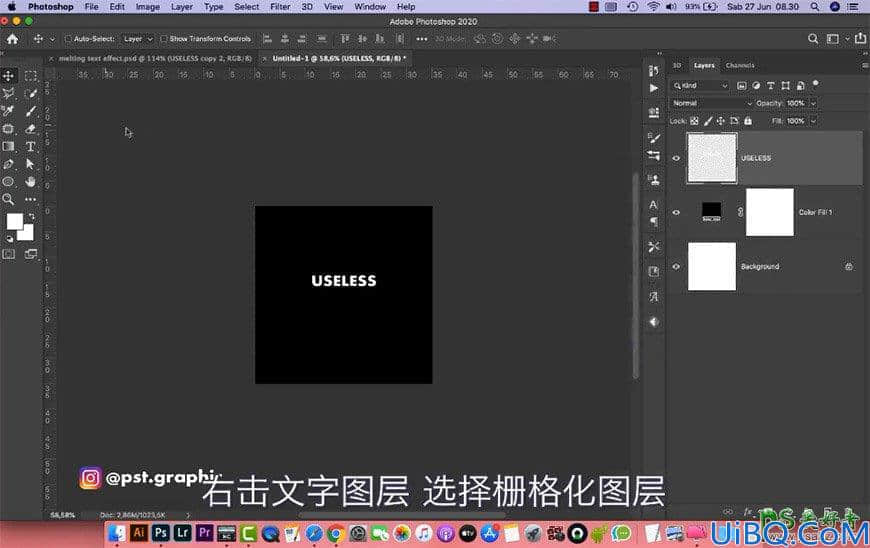Select the USELESS layer thumbnail
This screenshot has width=870, height=548.
(712, 158)
